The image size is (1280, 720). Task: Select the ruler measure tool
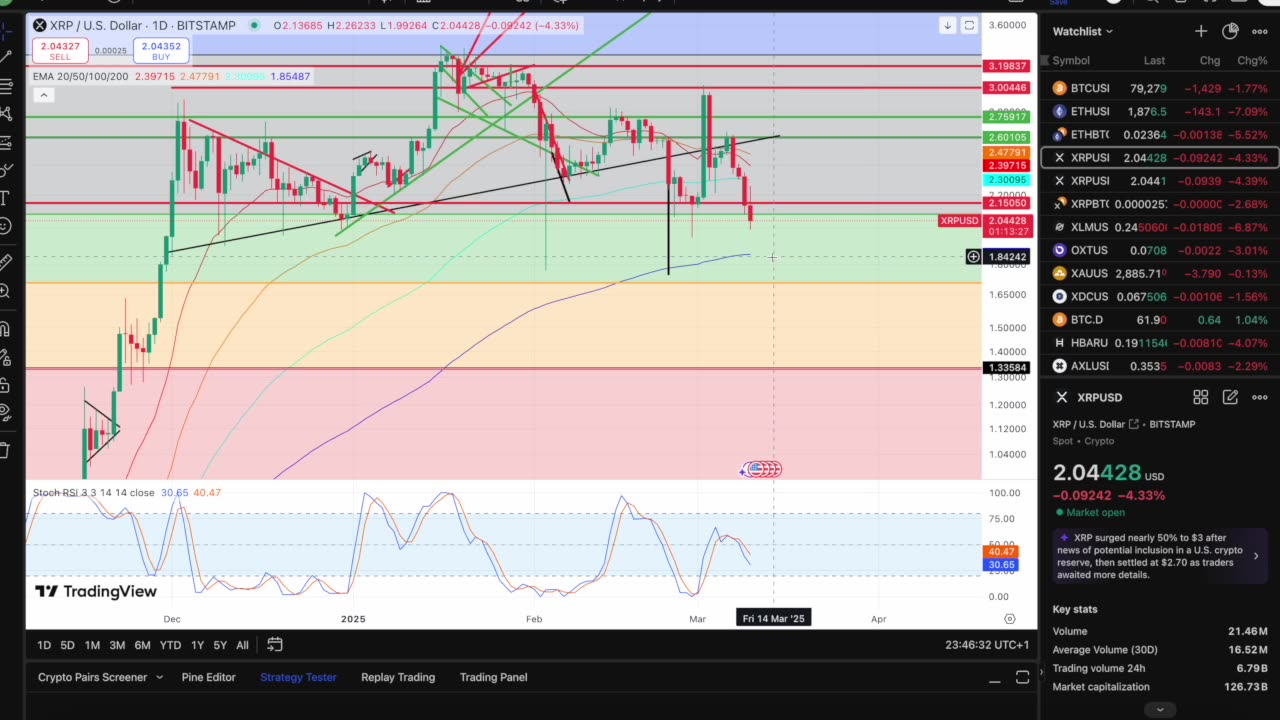click(5, 262)
